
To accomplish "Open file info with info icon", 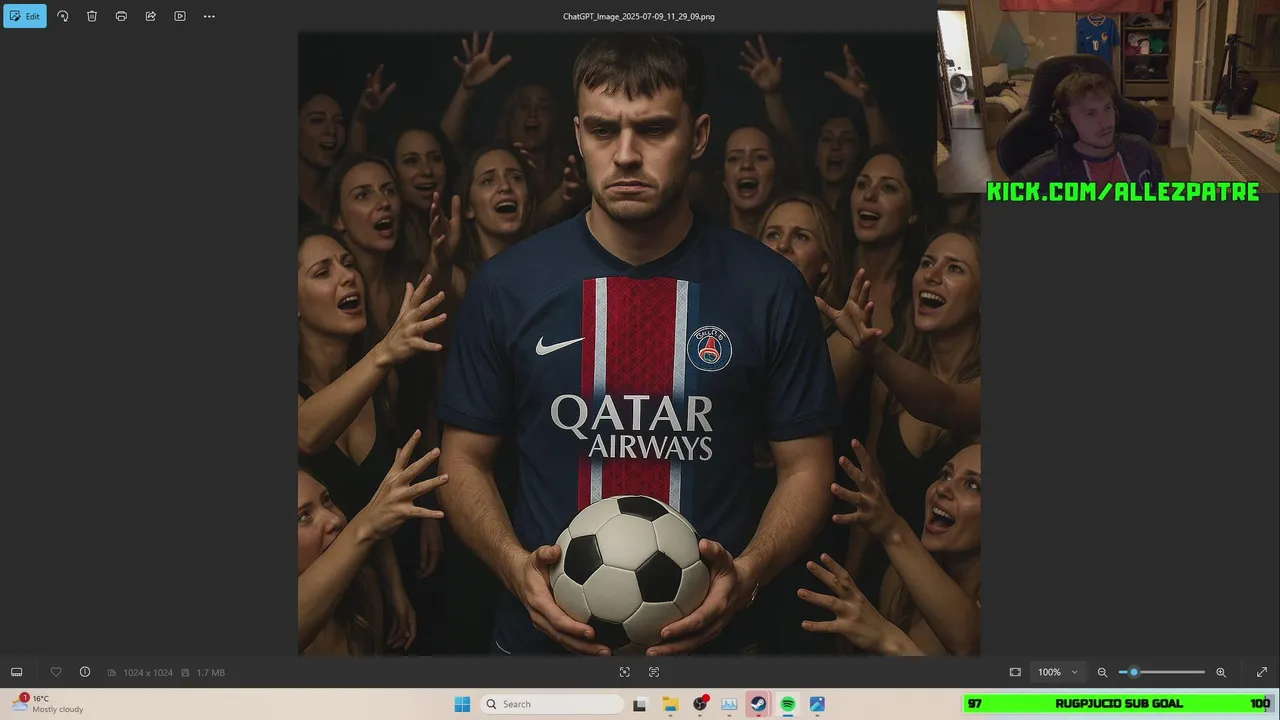I will [85, 672].
